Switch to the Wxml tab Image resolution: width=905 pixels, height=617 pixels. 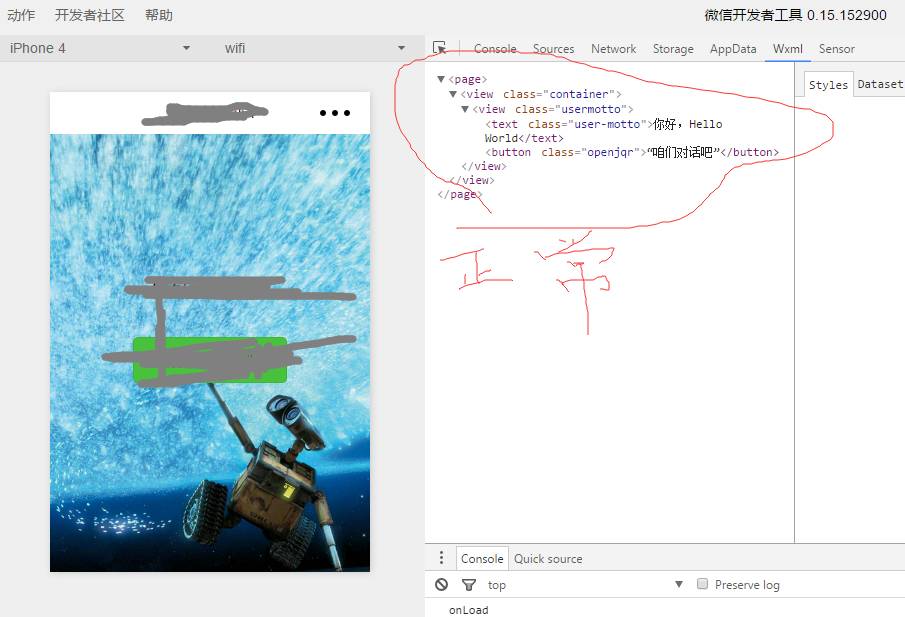pos(788,49)
